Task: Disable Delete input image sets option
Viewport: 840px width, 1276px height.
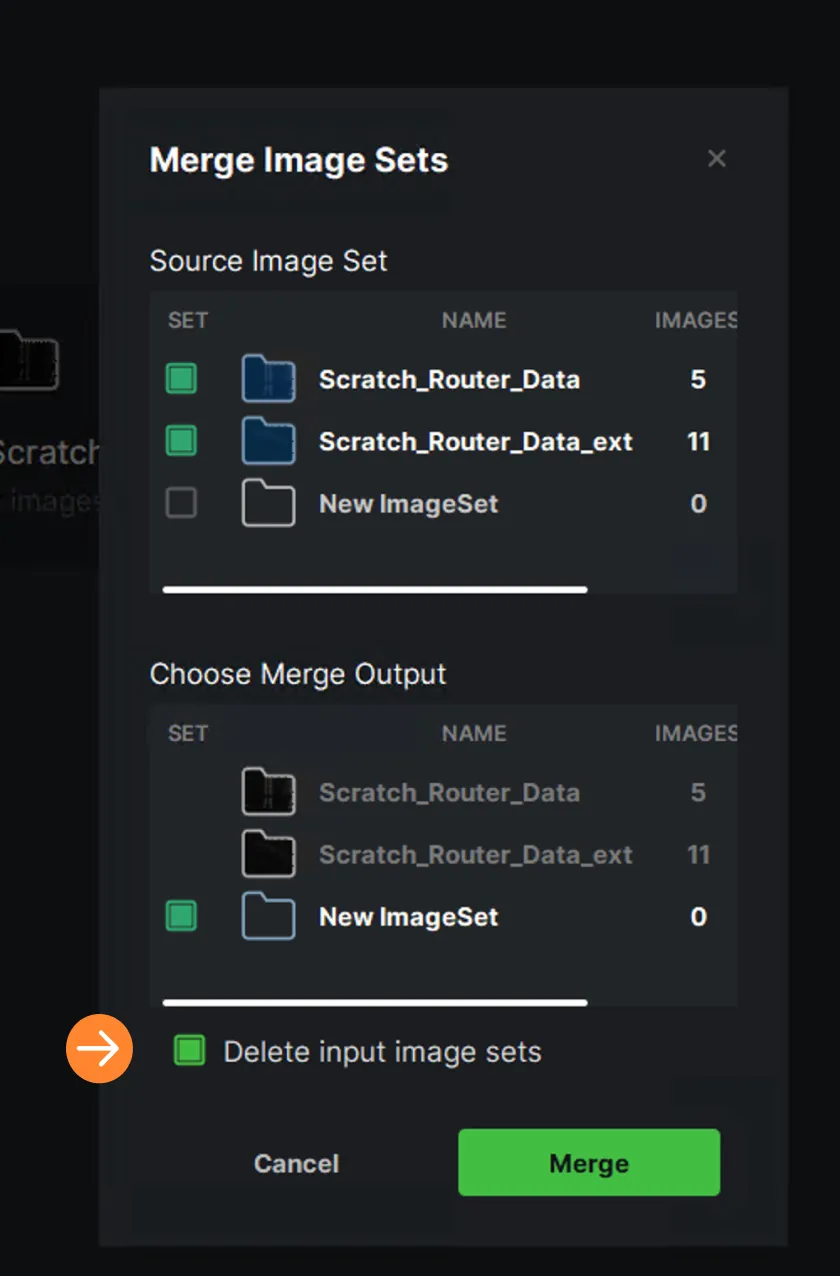Action: tap(189, 1050)
